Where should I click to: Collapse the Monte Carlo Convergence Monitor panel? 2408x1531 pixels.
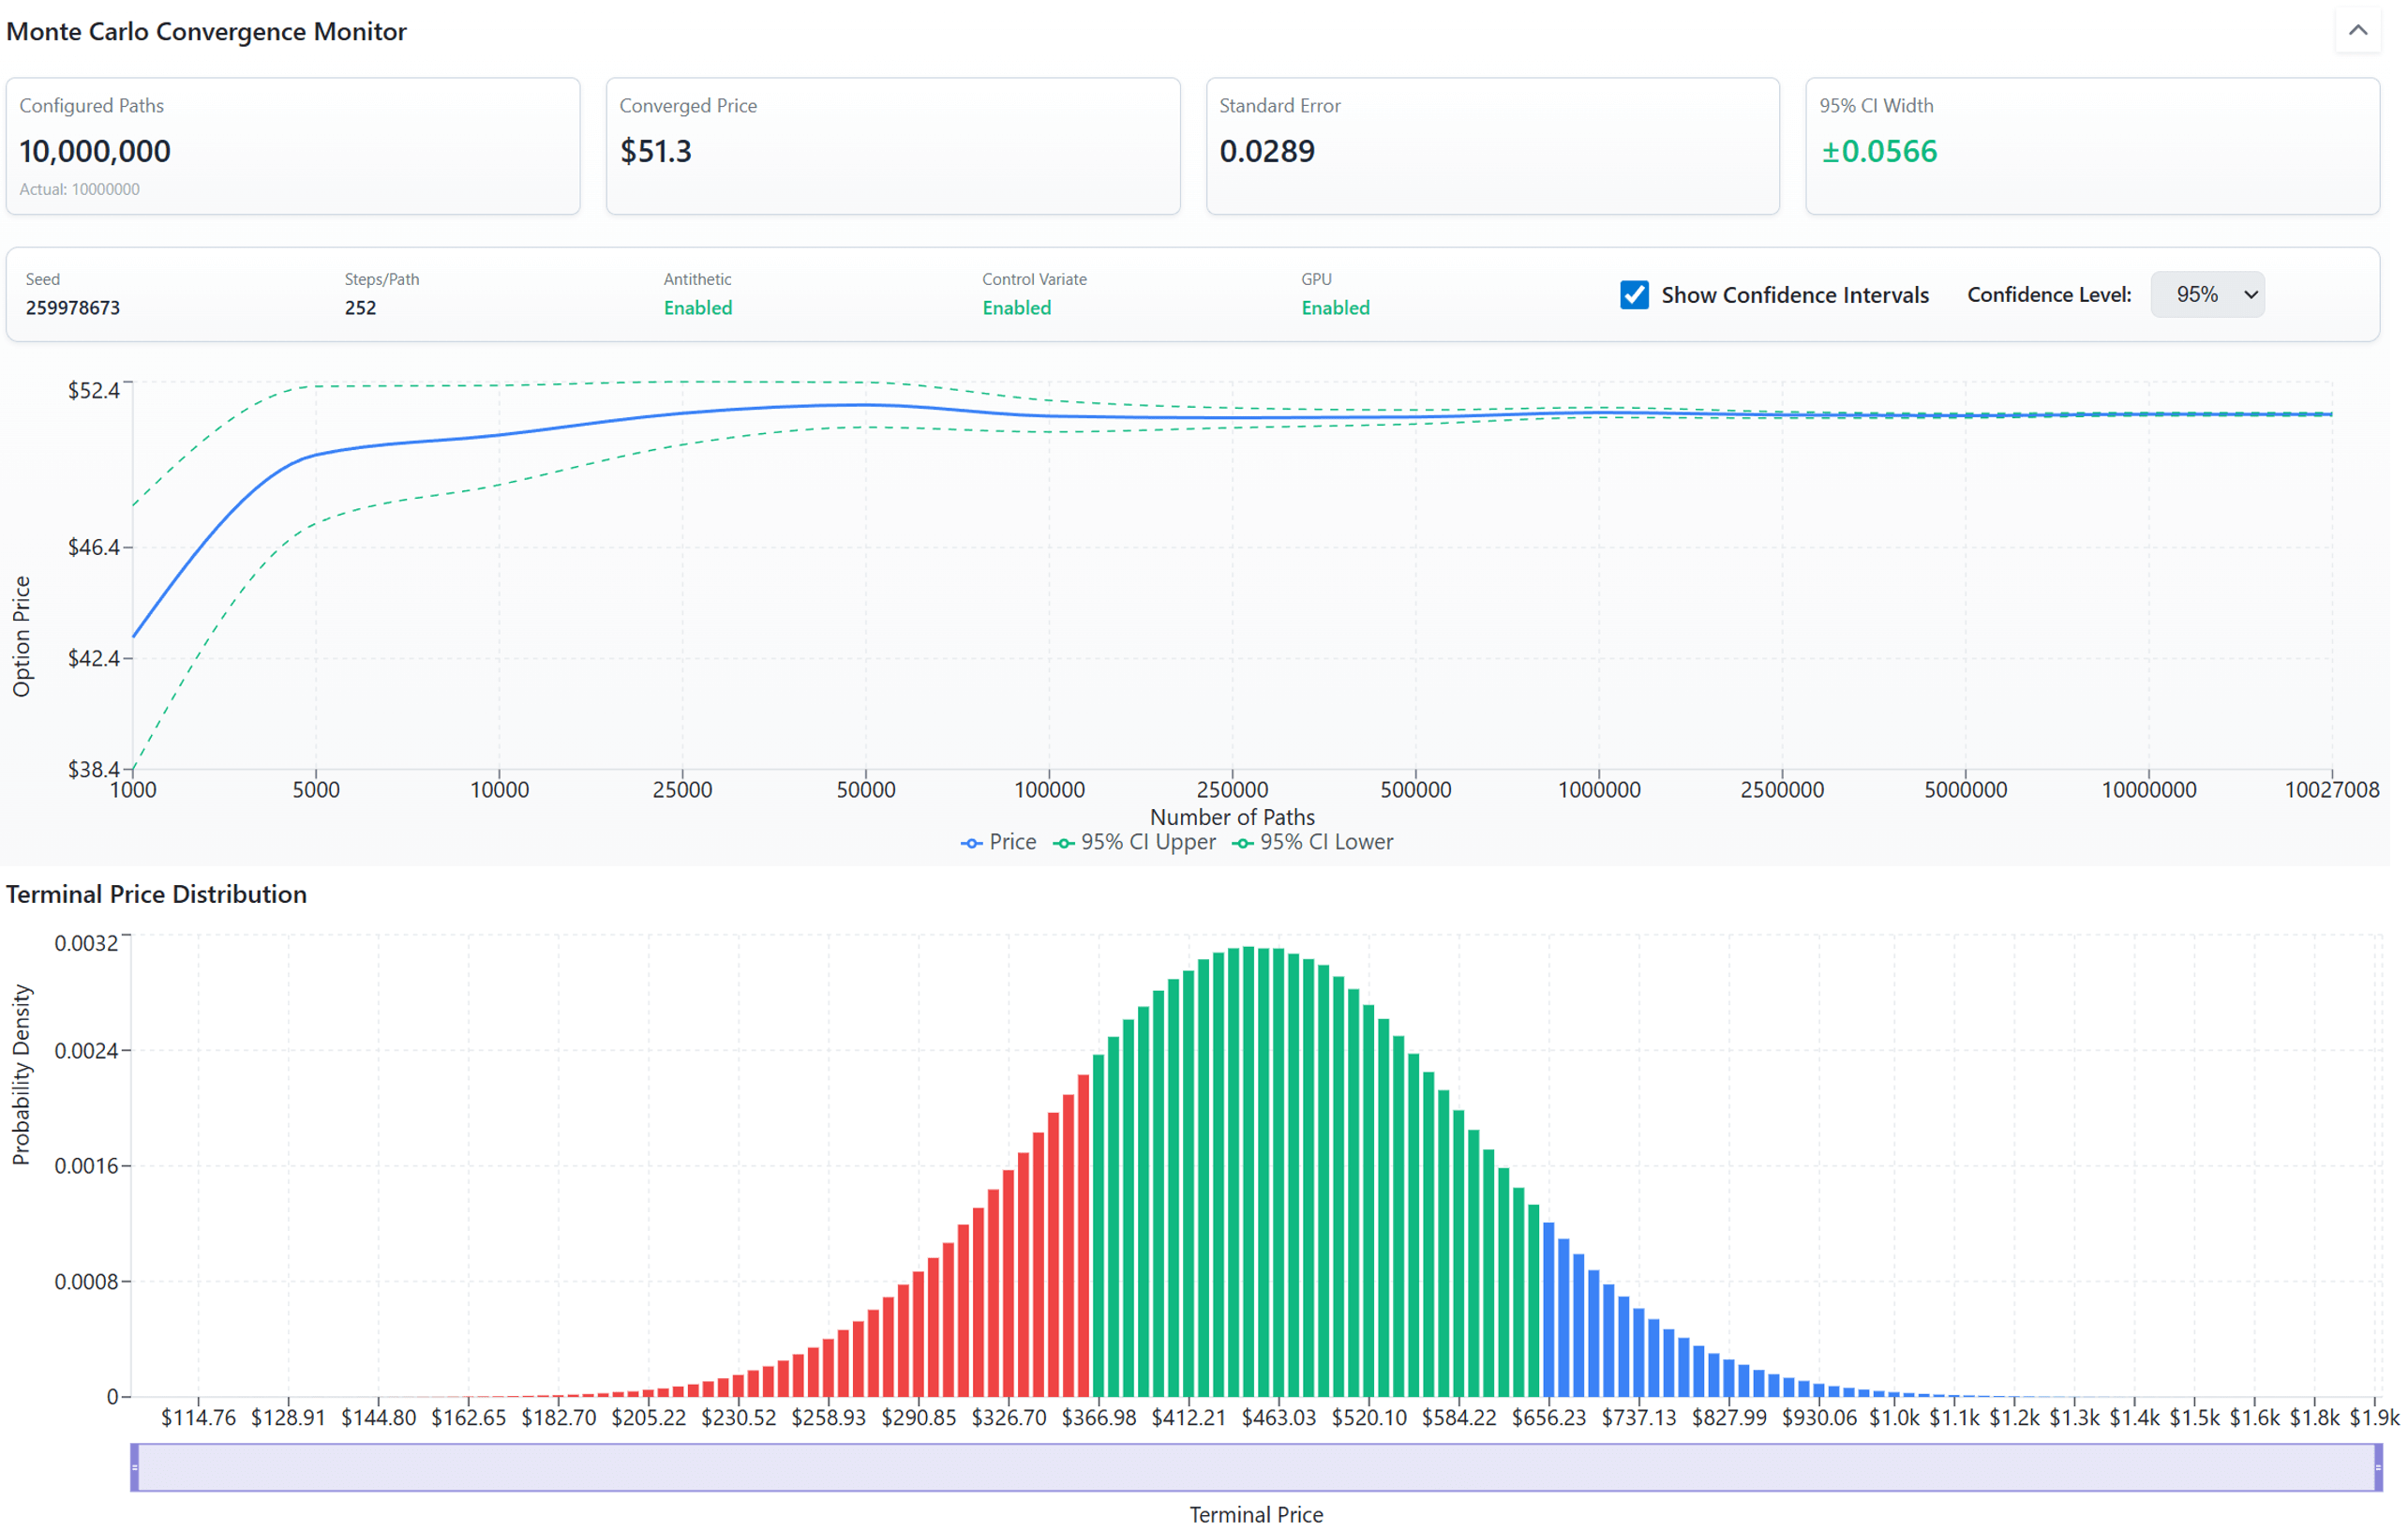pyautogui.click(x=2358, y=31)
